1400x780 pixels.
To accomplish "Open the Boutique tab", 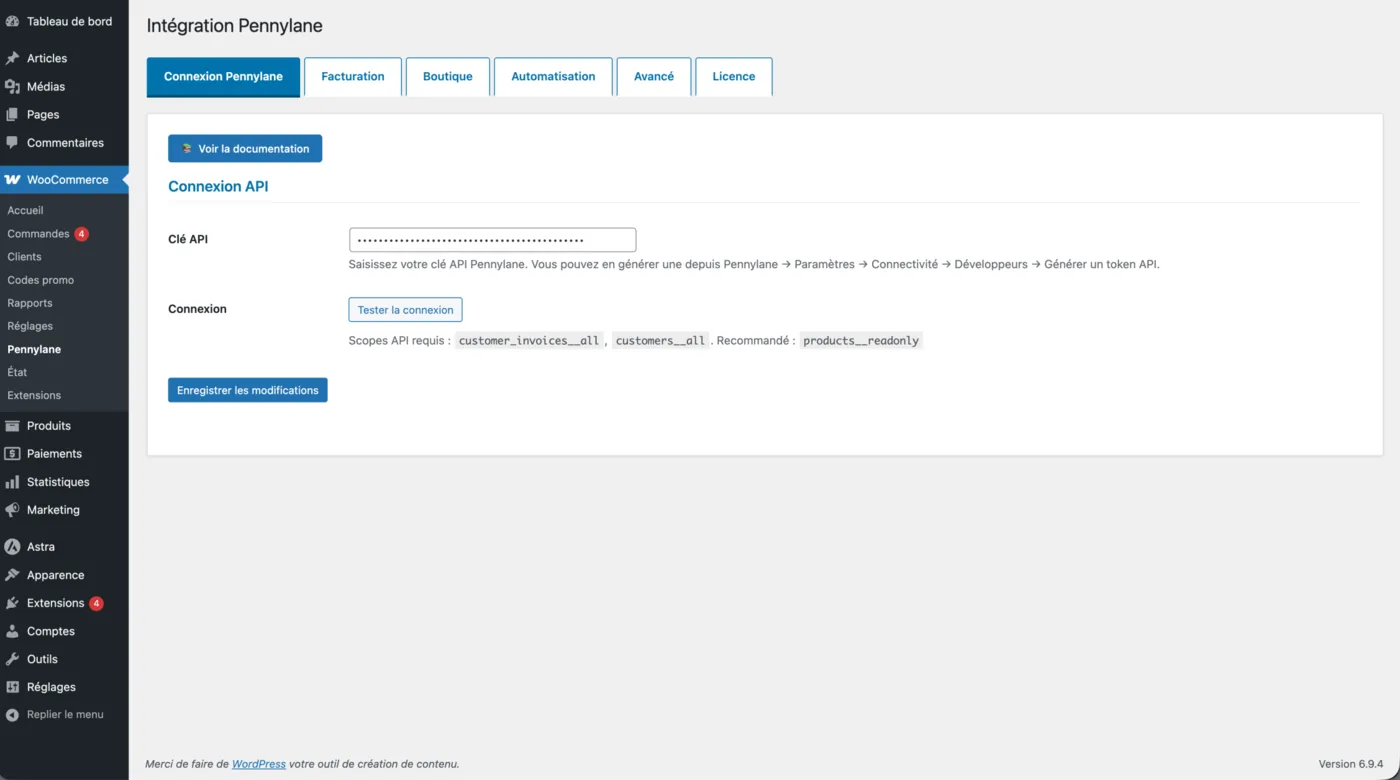I will (448, 77).
